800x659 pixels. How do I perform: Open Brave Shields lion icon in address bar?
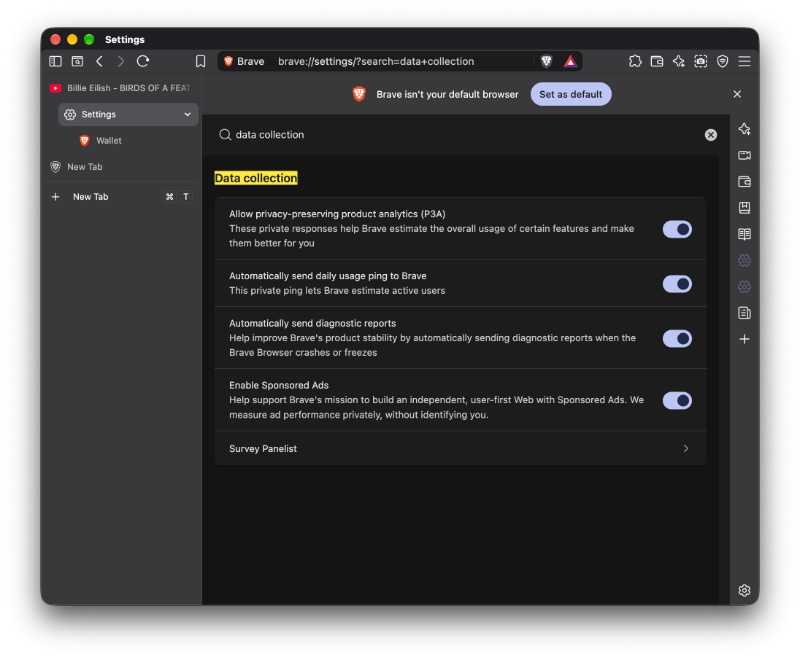546,61
